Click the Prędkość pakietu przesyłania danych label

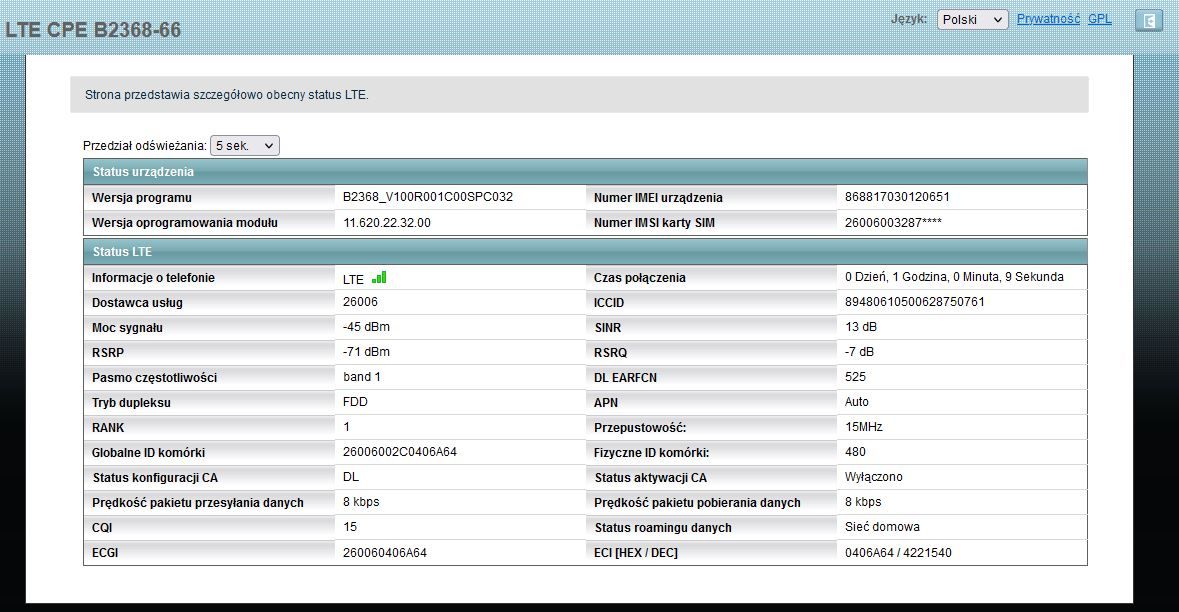(198, 502)
